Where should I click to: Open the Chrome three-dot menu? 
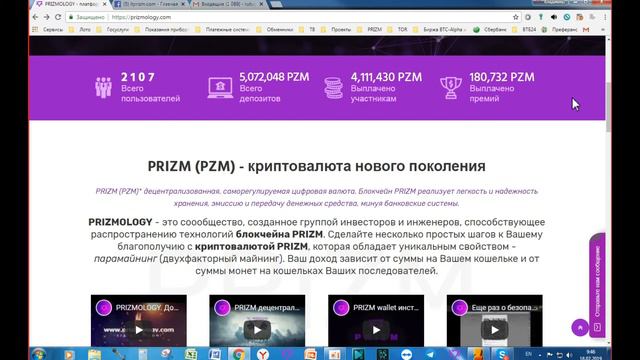pos(604,17)
